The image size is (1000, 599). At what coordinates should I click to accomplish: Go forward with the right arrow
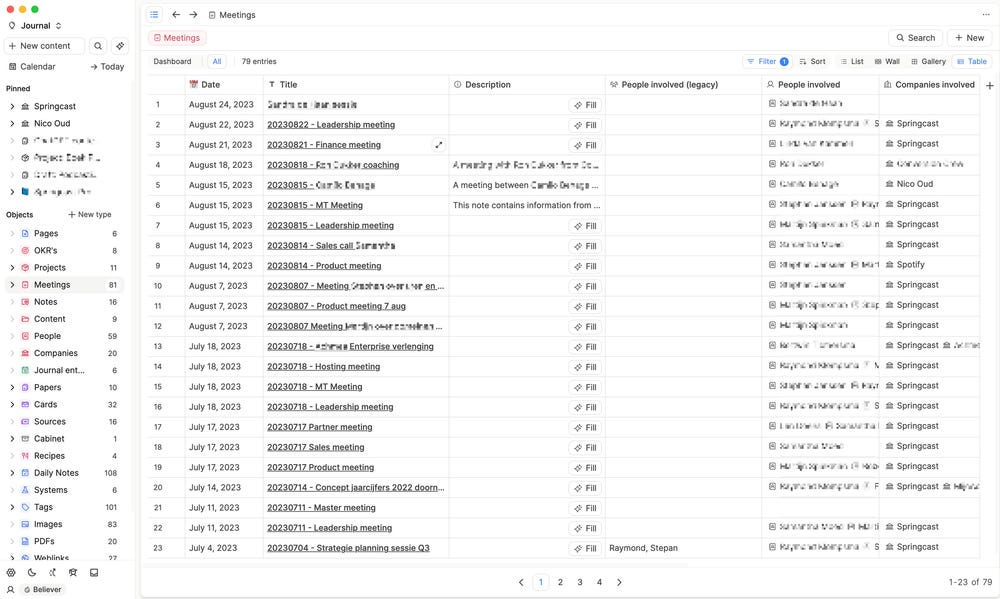193,15
